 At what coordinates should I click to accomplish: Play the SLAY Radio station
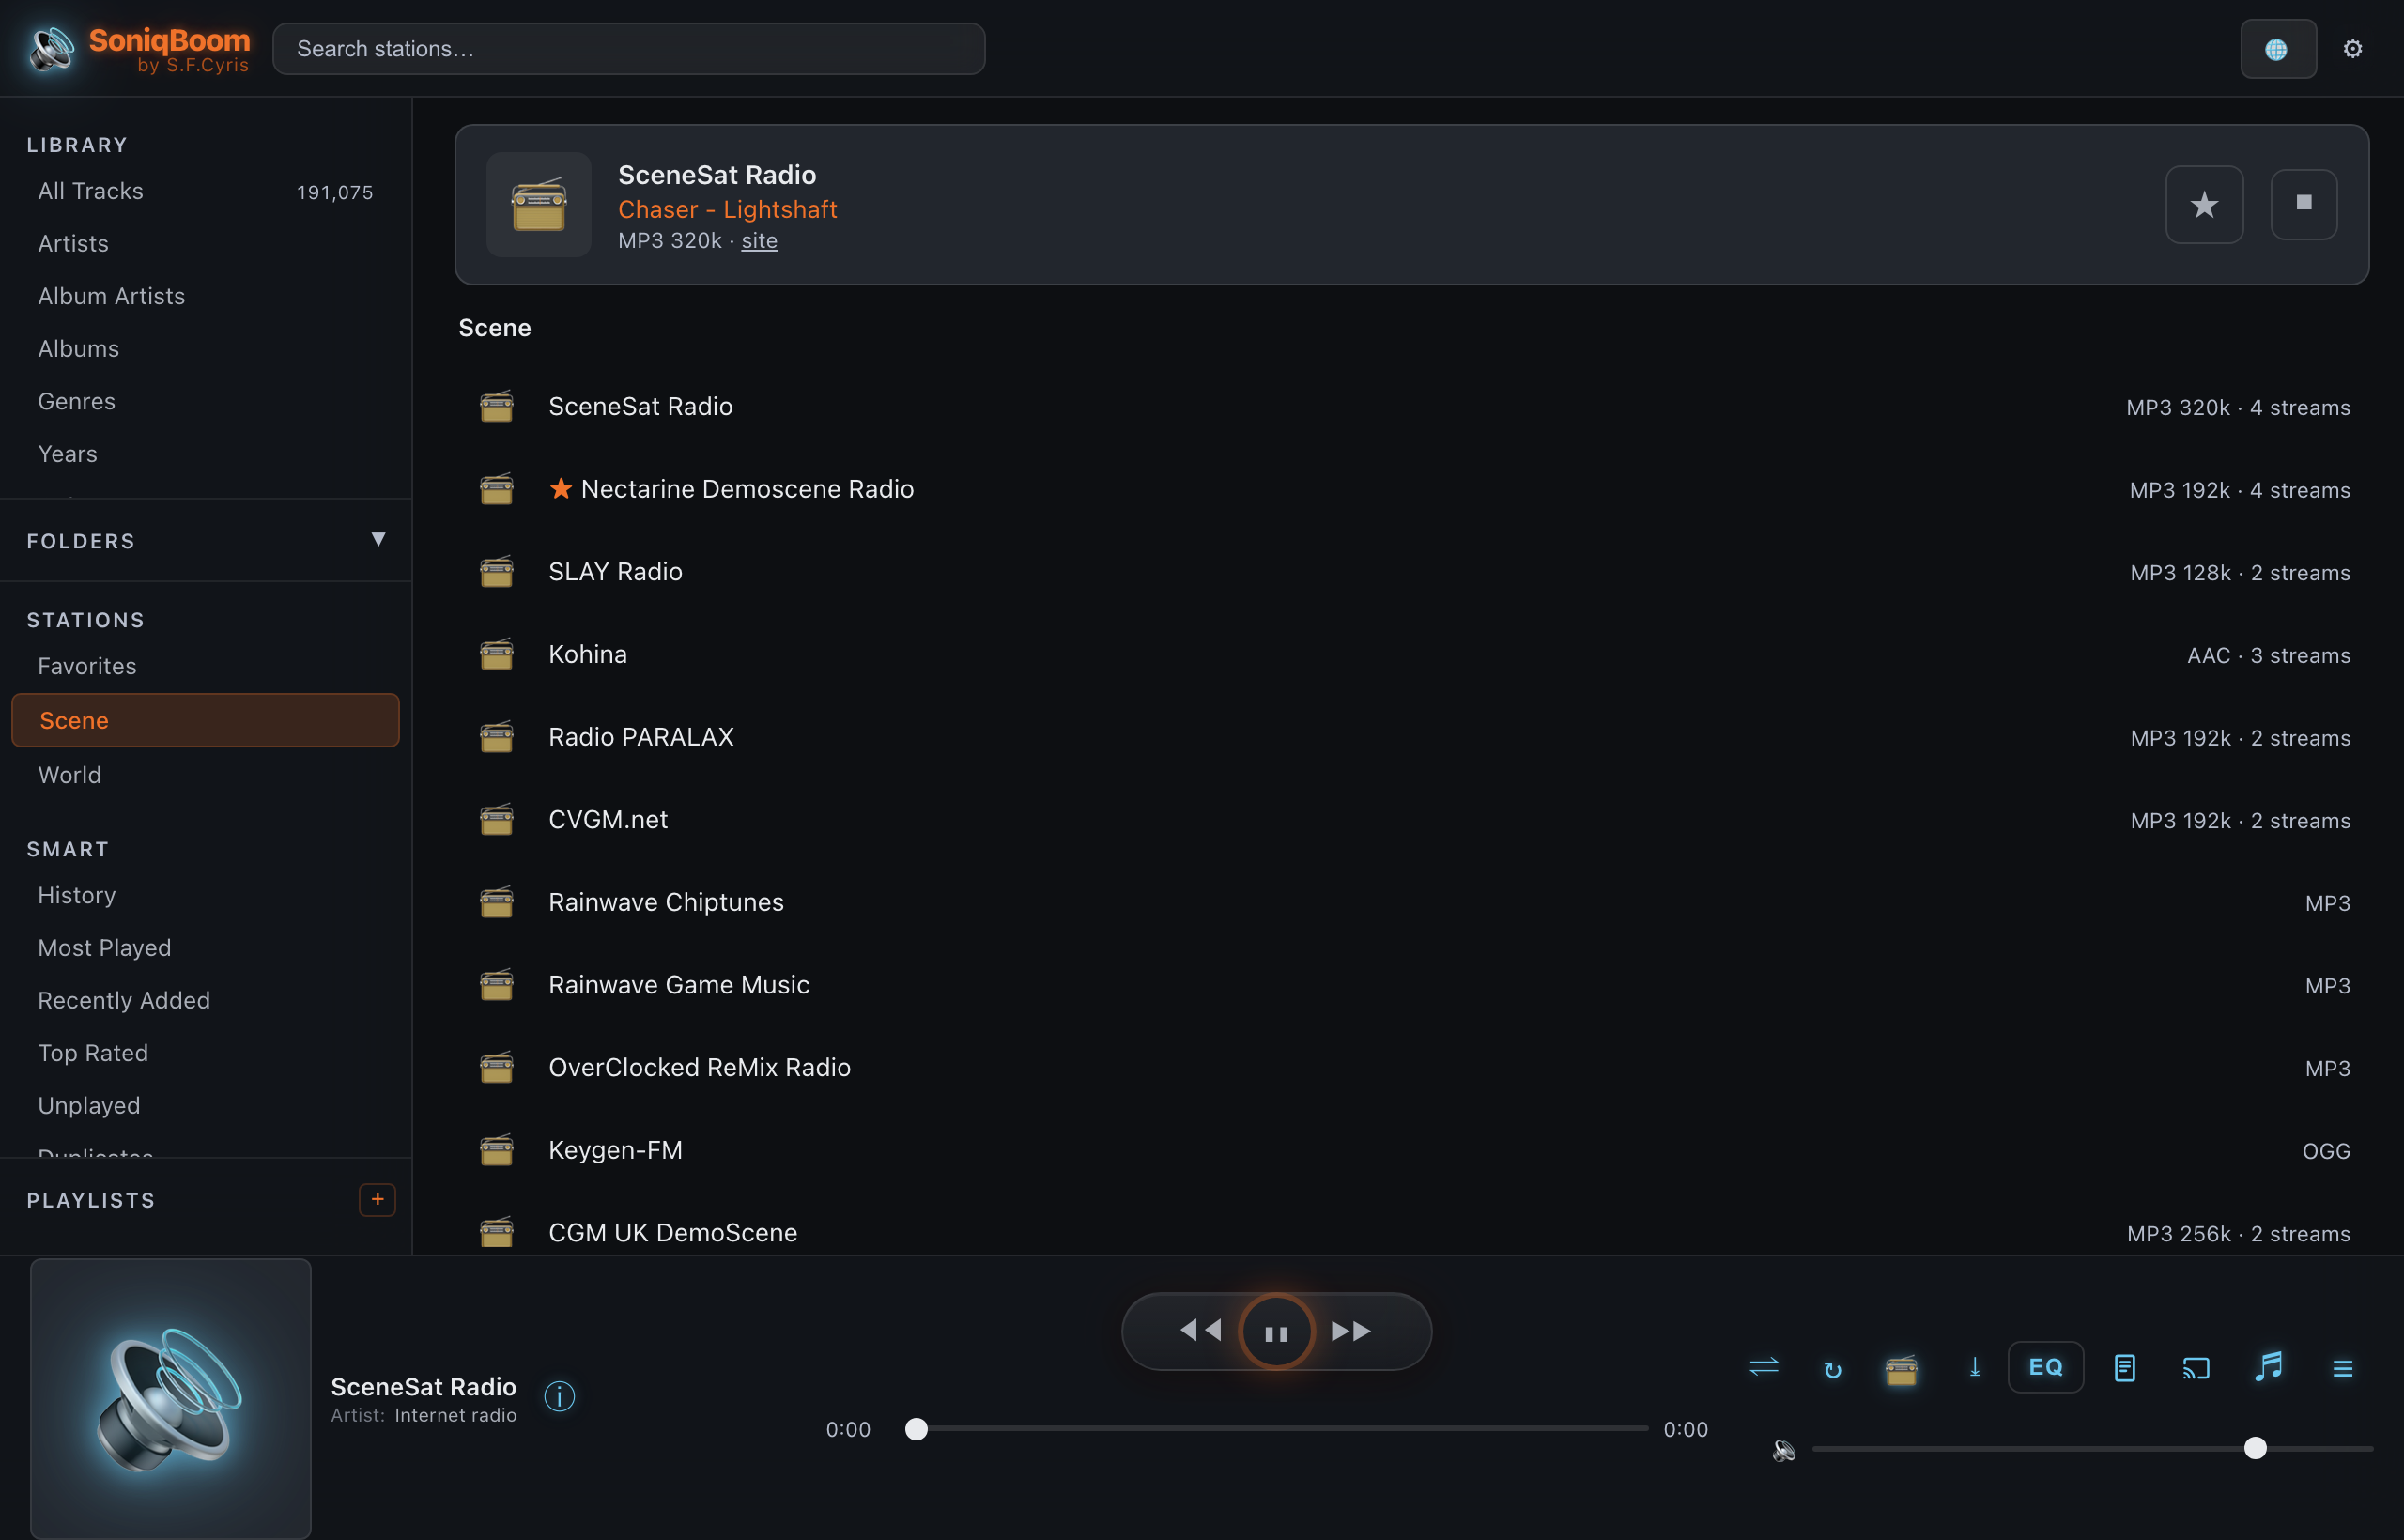click(1412, 572)
